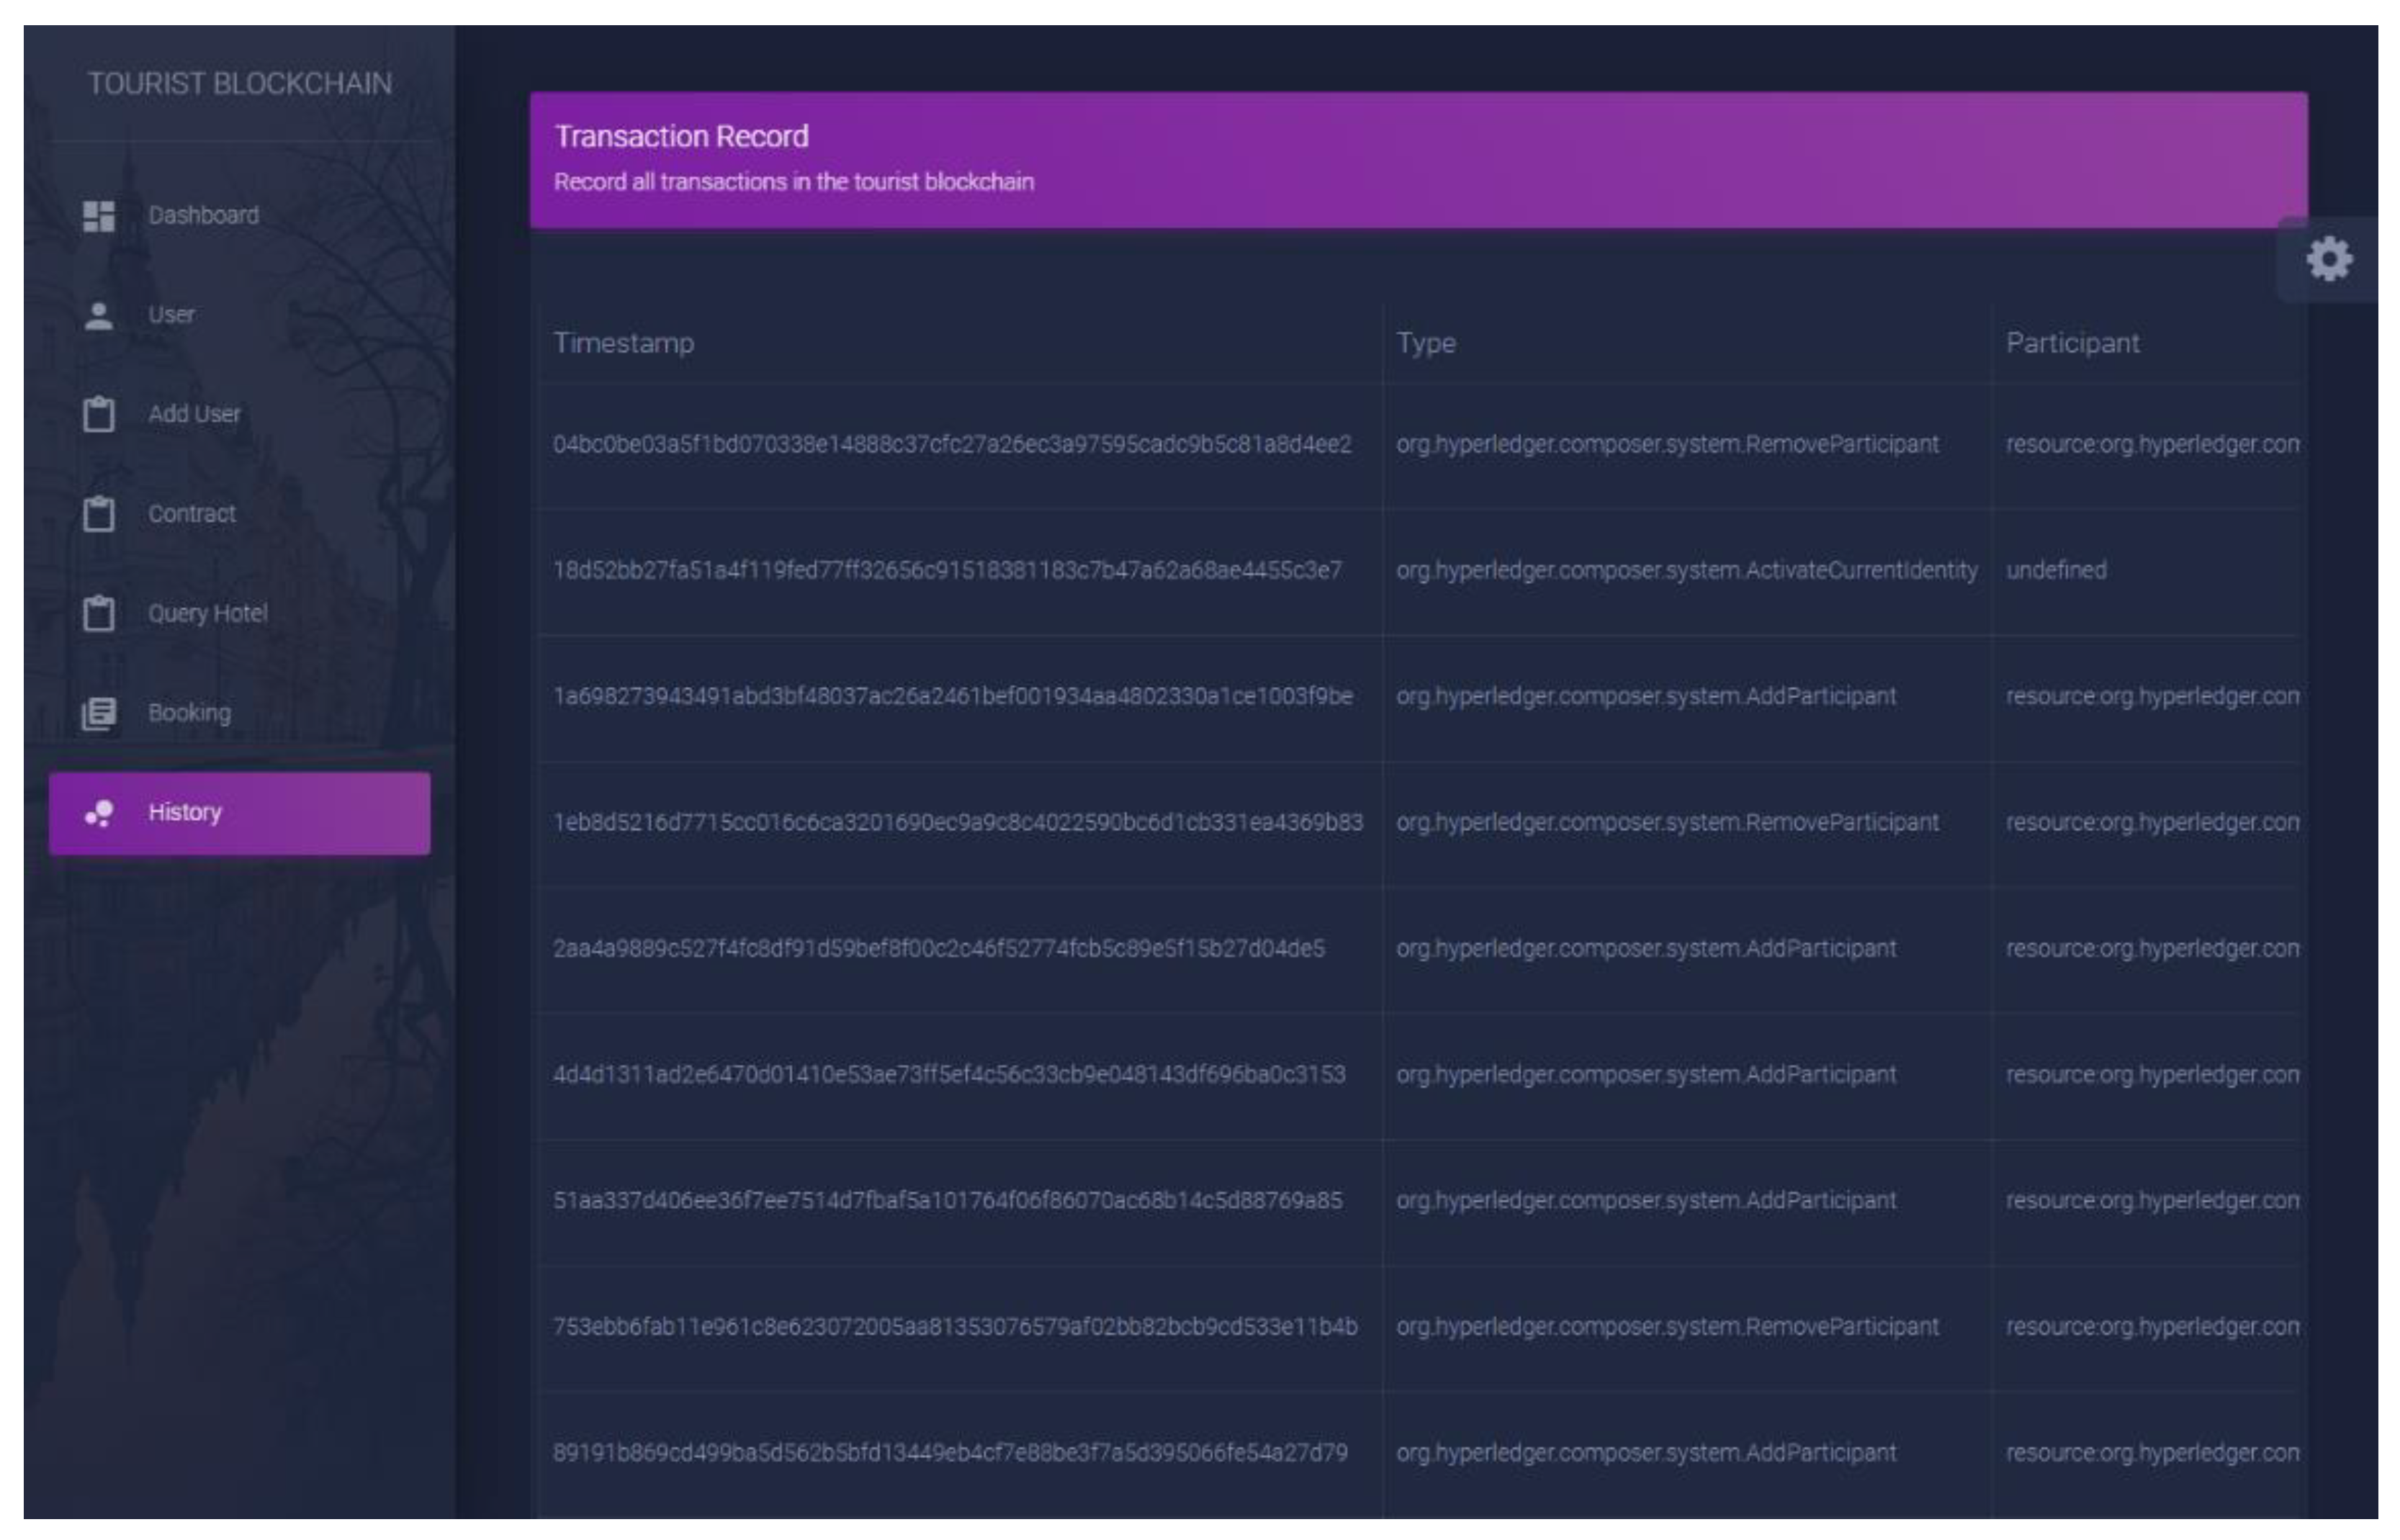This screenshot has width=2400, height=1540.
Task: Click the Dashboard grid icon
Action: tap(99, 216)
